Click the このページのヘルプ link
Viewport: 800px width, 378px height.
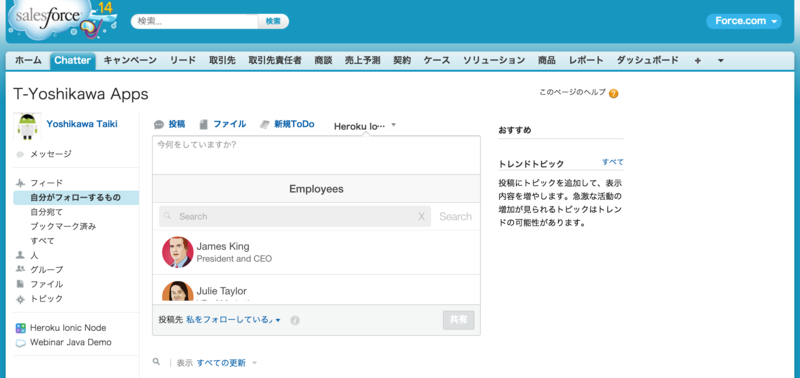coord(572,92)
